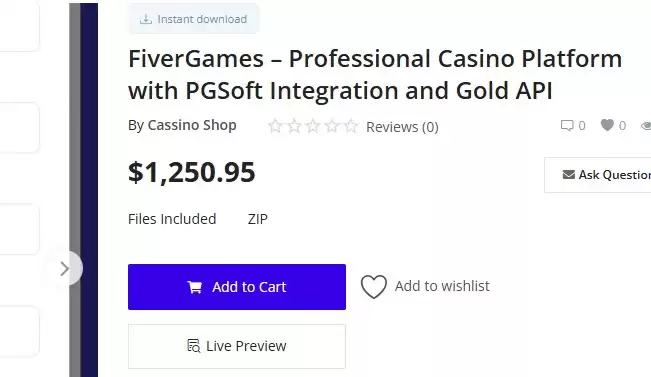Select the third rating star
The height and width of the screenshot is (377, 651).
click(x=313, y=126)
